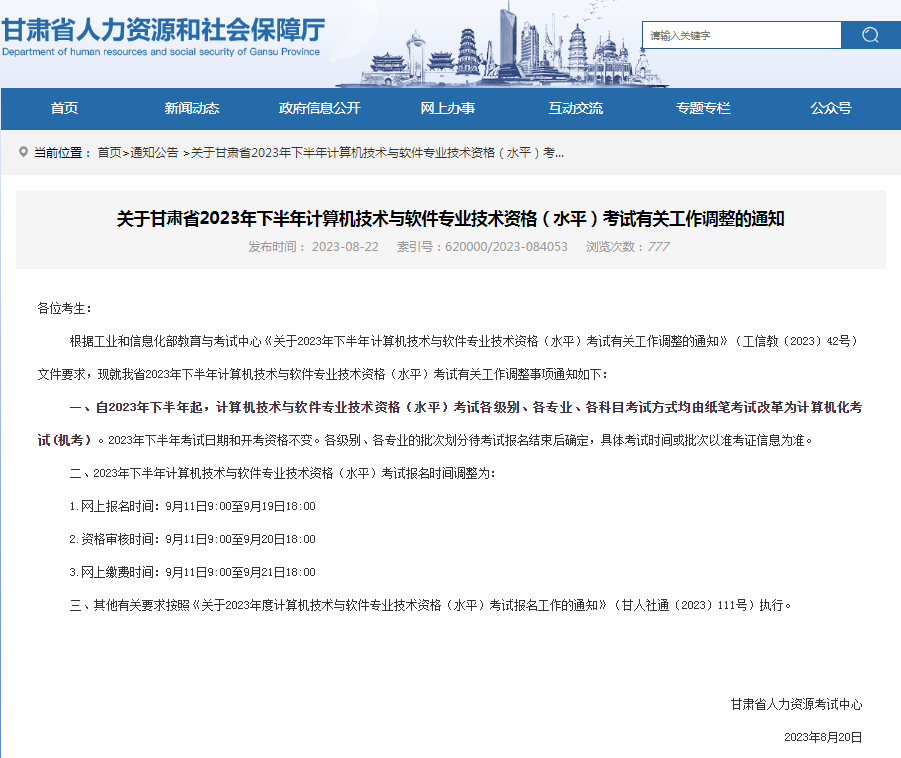Viewport: 901px width, 758px height.
Task: Open the 专题专栏 navigation menu
Action: tap(703, 108)
